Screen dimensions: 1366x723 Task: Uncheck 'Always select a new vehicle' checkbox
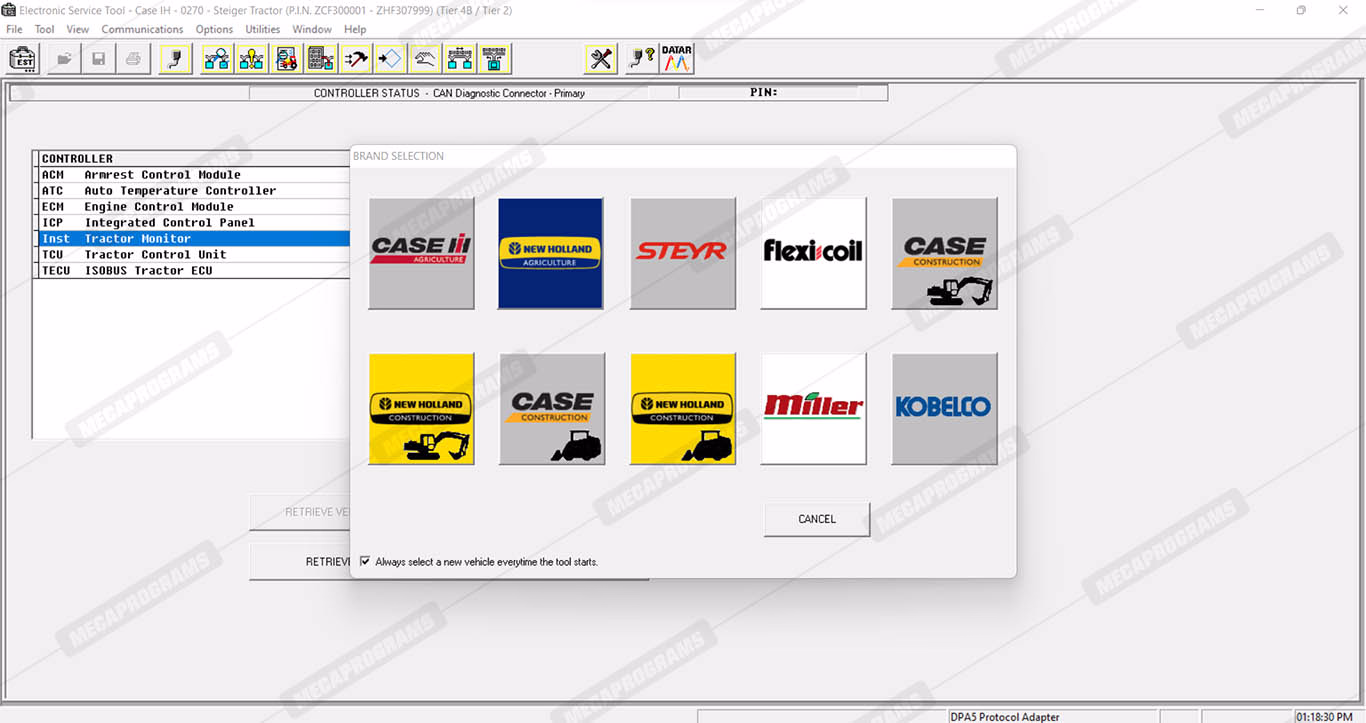(365, 562)
